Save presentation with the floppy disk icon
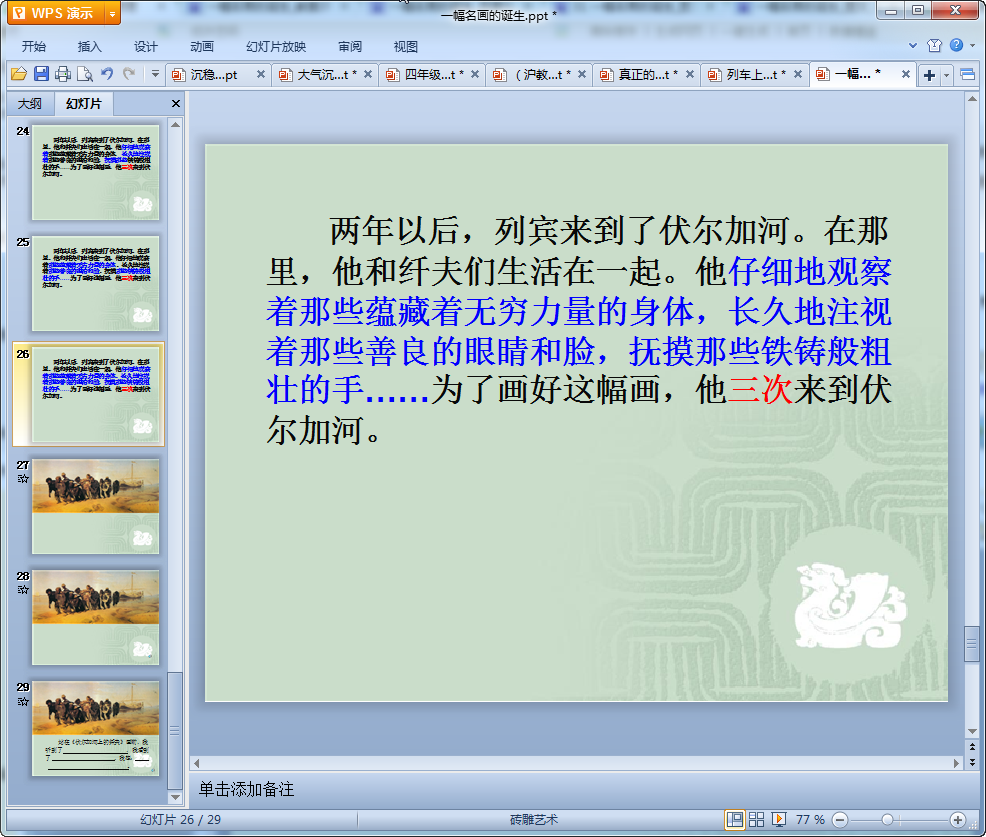The image size is (986, 837). point(41,74)
